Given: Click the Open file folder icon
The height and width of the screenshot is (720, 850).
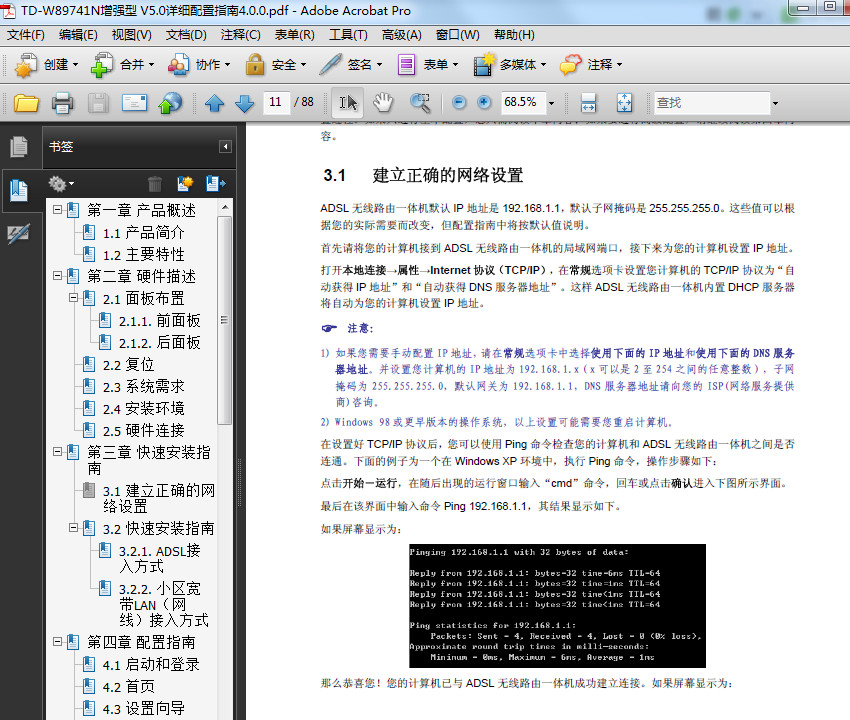Looking at the screenshot, I should click(x=26, y=102).
